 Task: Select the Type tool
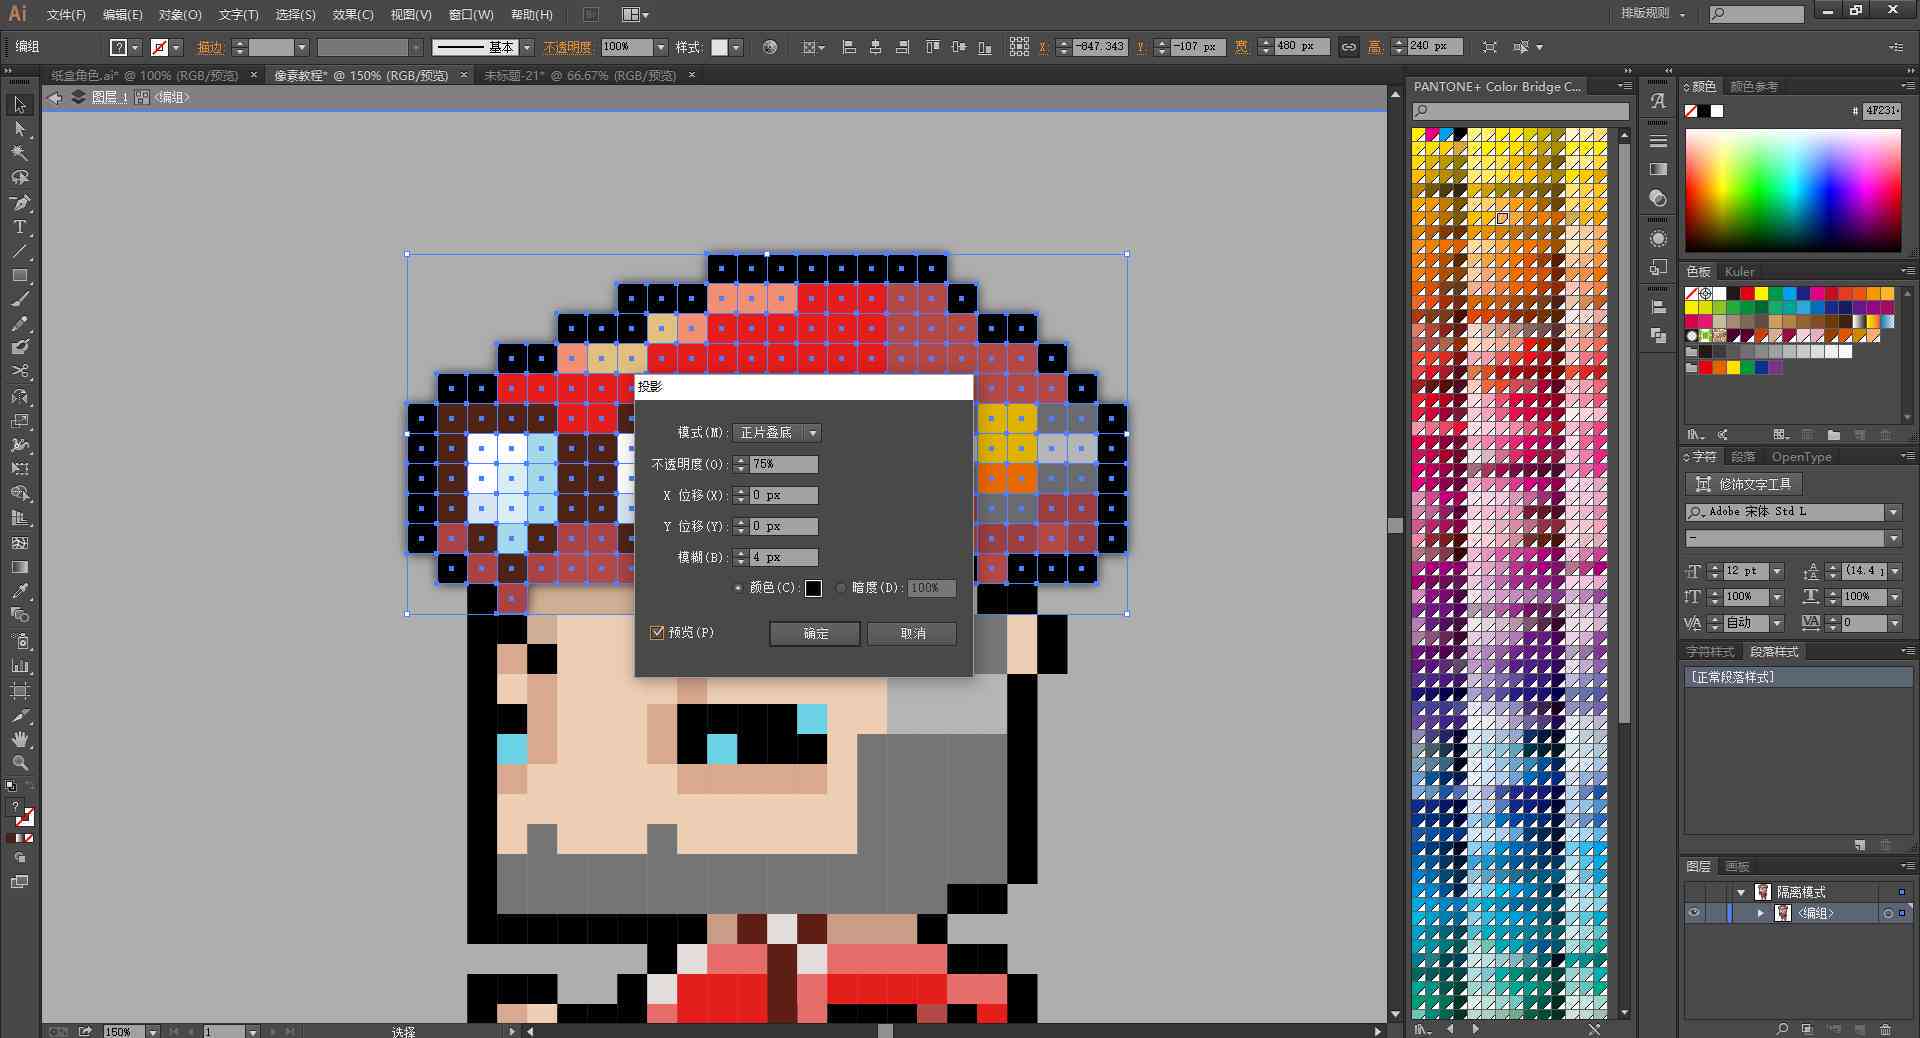pos(20,227)
